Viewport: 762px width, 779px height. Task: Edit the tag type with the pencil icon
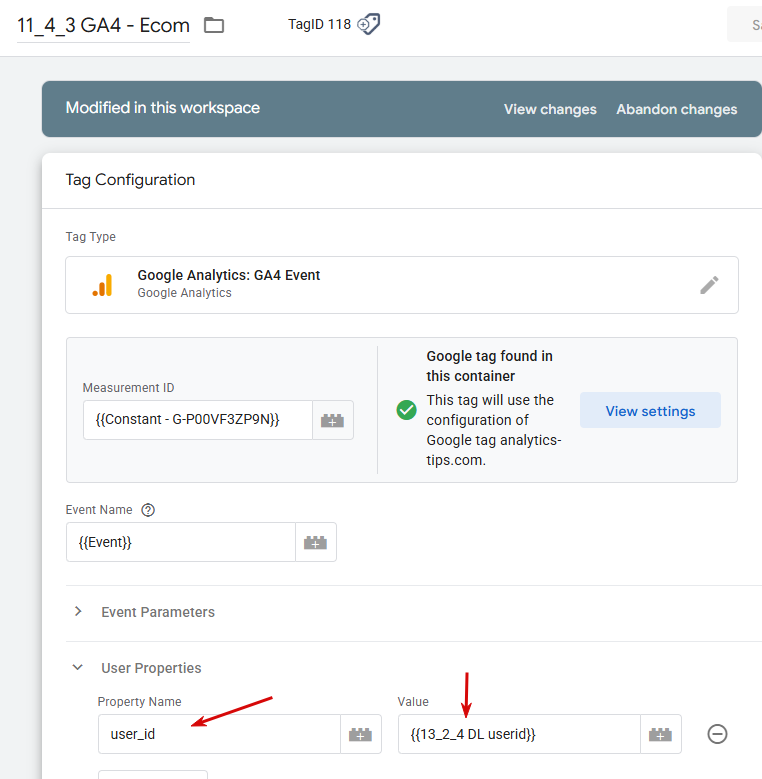[709, 285]
